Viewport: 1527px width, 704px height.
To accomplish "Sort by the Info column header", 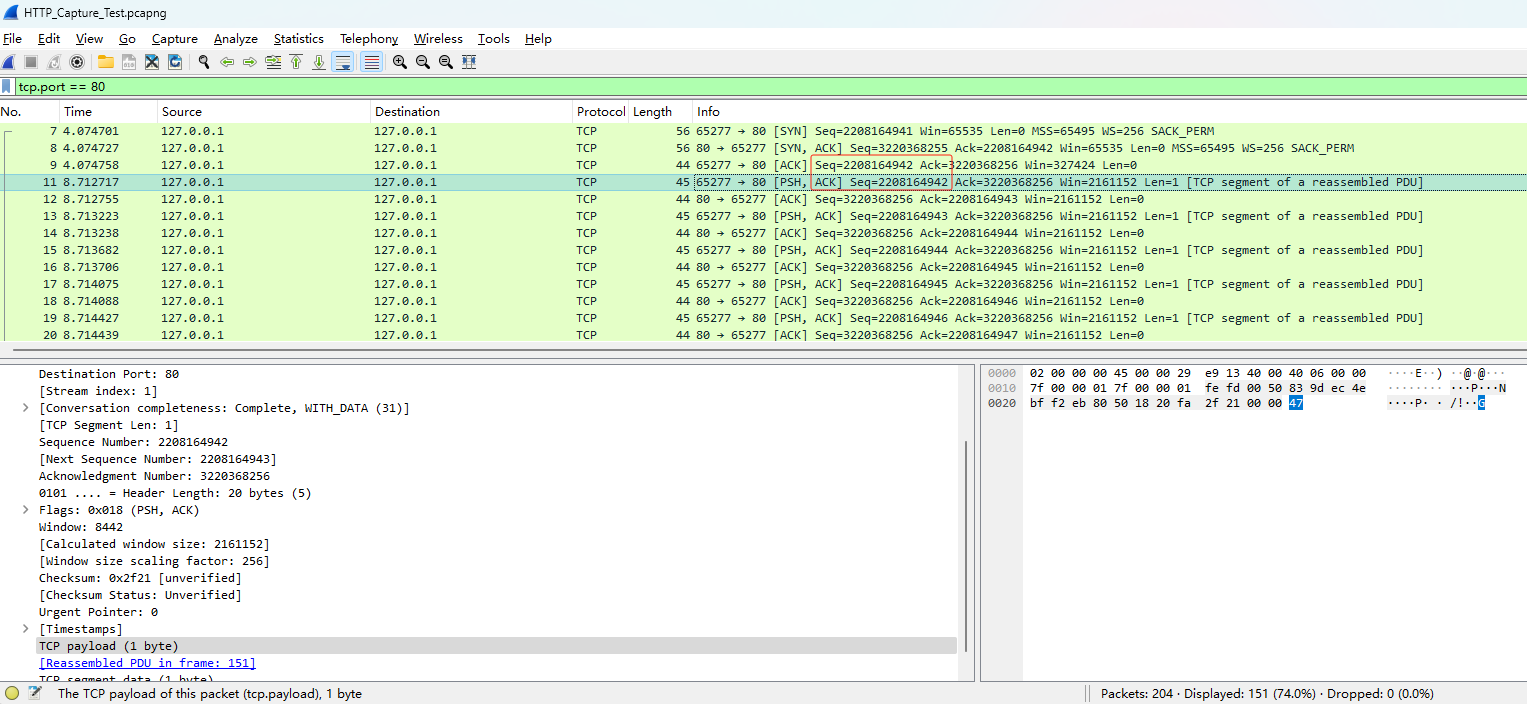I will click(1110, 112).
